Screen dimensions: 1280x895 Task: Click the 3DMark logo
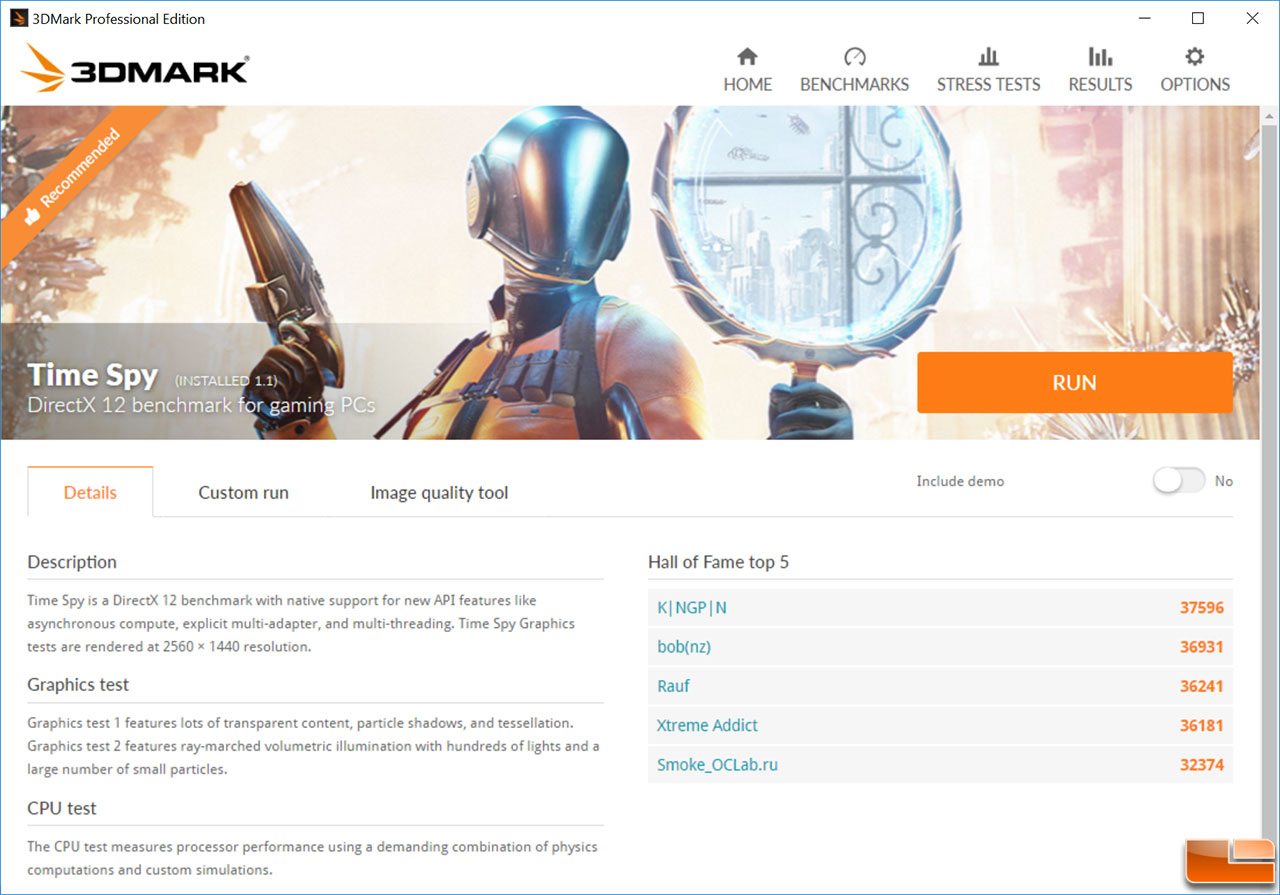coord(134,69)
